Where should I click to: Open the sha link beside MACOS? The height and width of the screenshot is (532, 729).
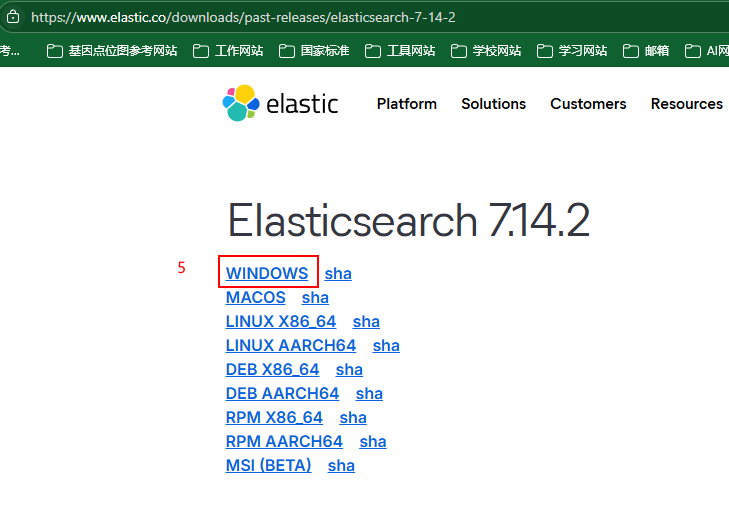tap(315, 298)
